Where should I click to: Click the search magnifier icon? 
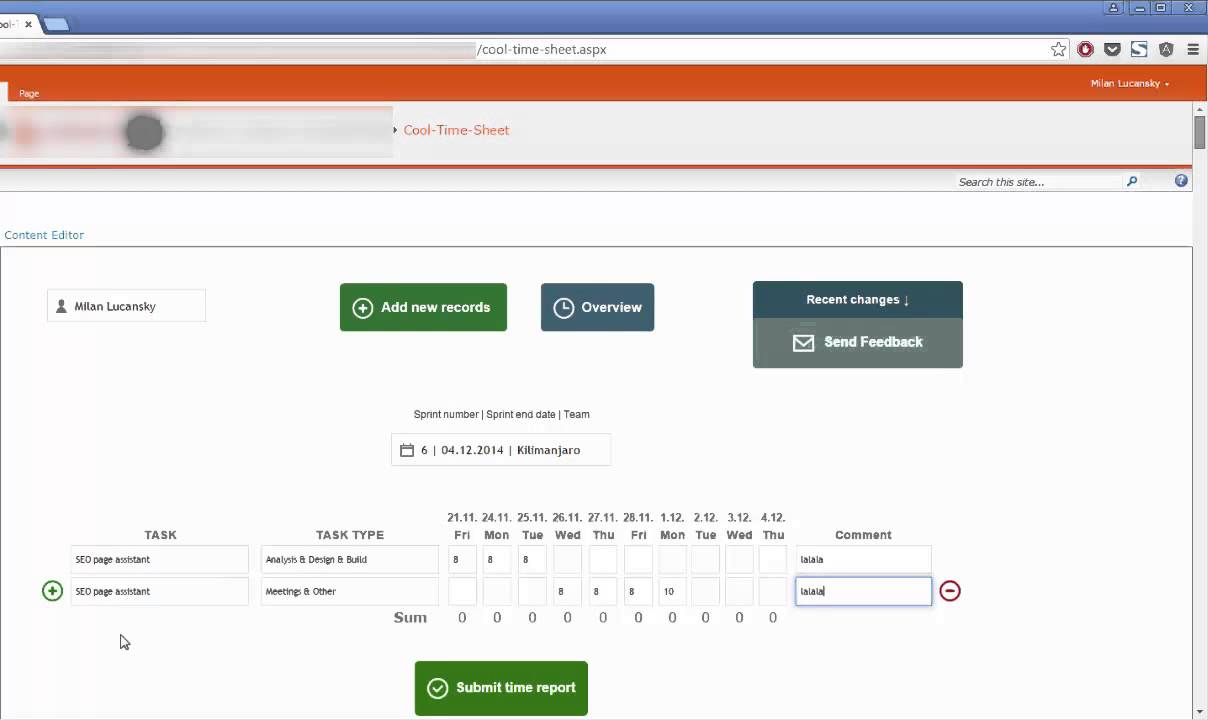click(1132, 182)
